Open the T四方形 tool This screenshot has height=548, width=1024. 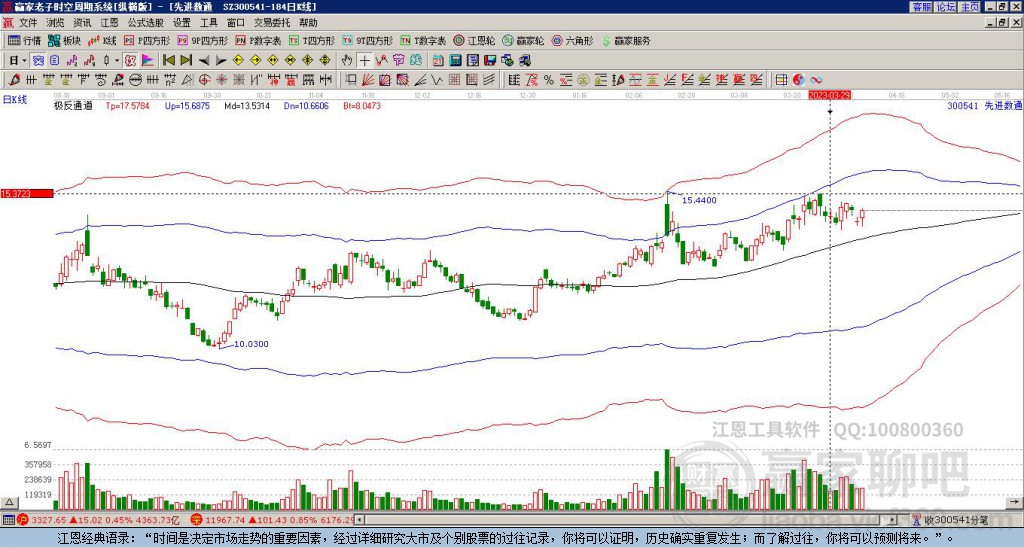[311, 40]
